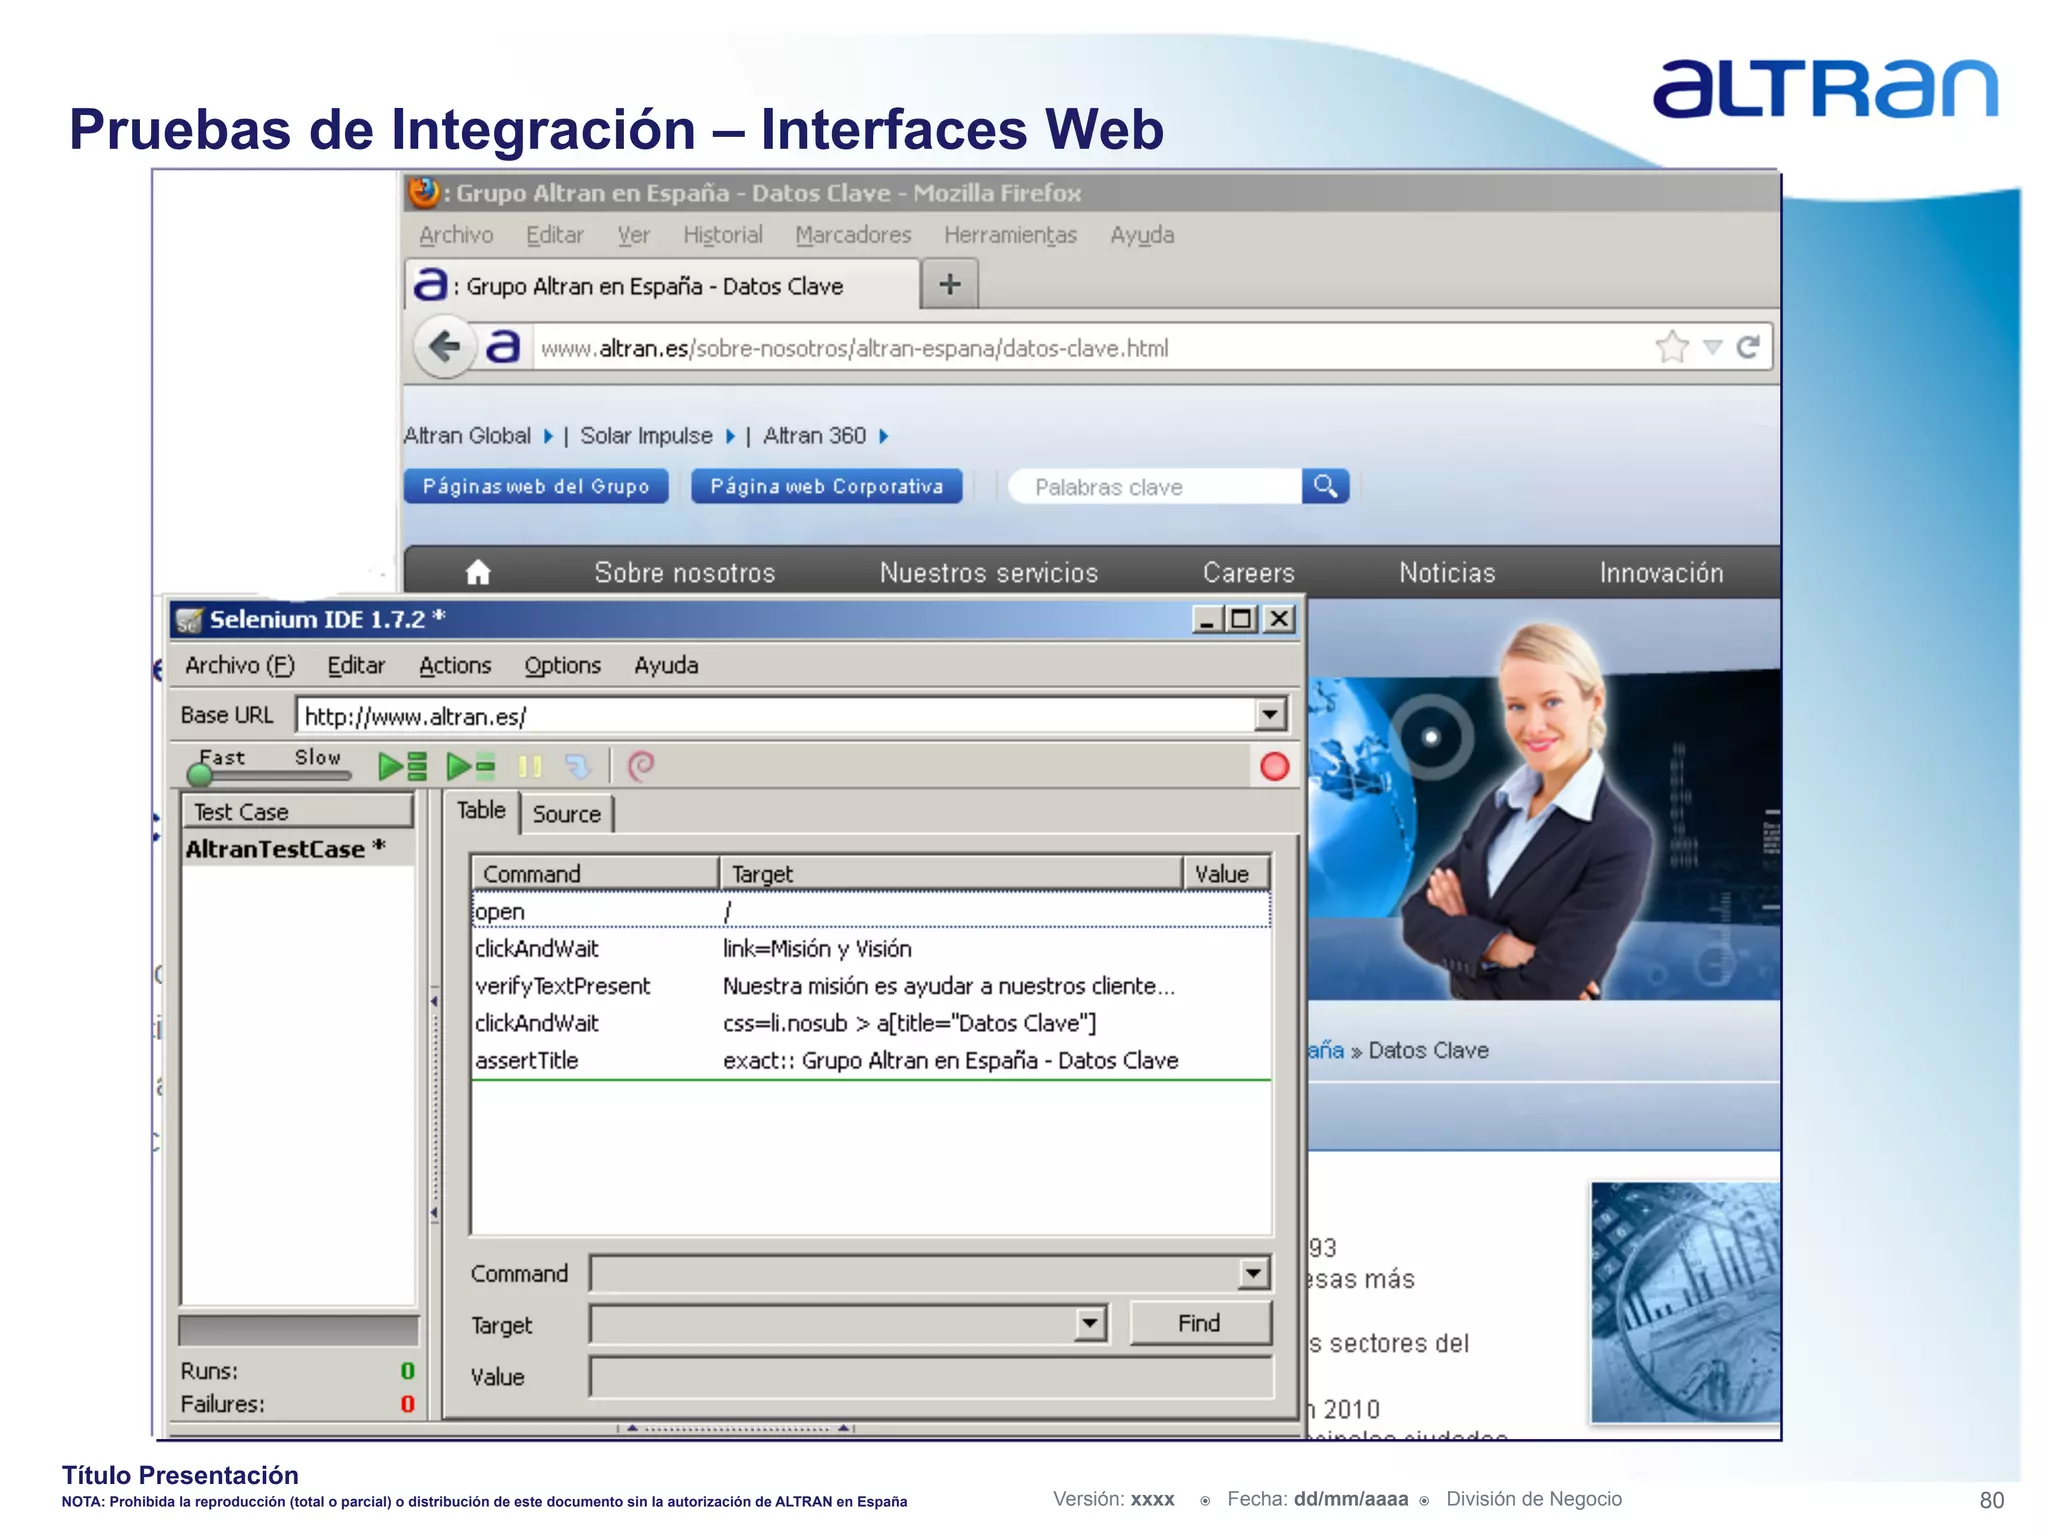The width and height of the screenshot is (2048, 1536).
Task: Switch to the Table tab
Action: (481, 810)
